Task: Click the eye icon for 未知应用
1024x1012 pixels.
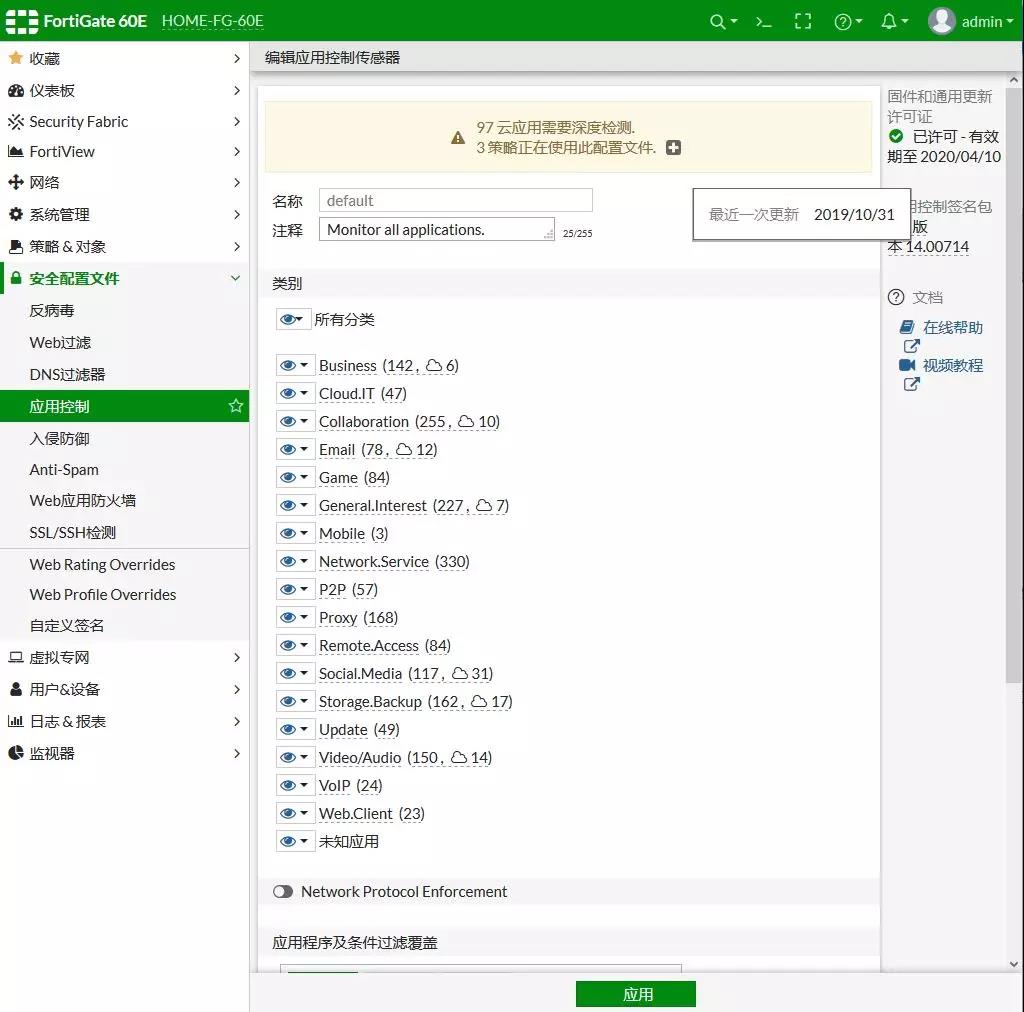Action: 288,841
